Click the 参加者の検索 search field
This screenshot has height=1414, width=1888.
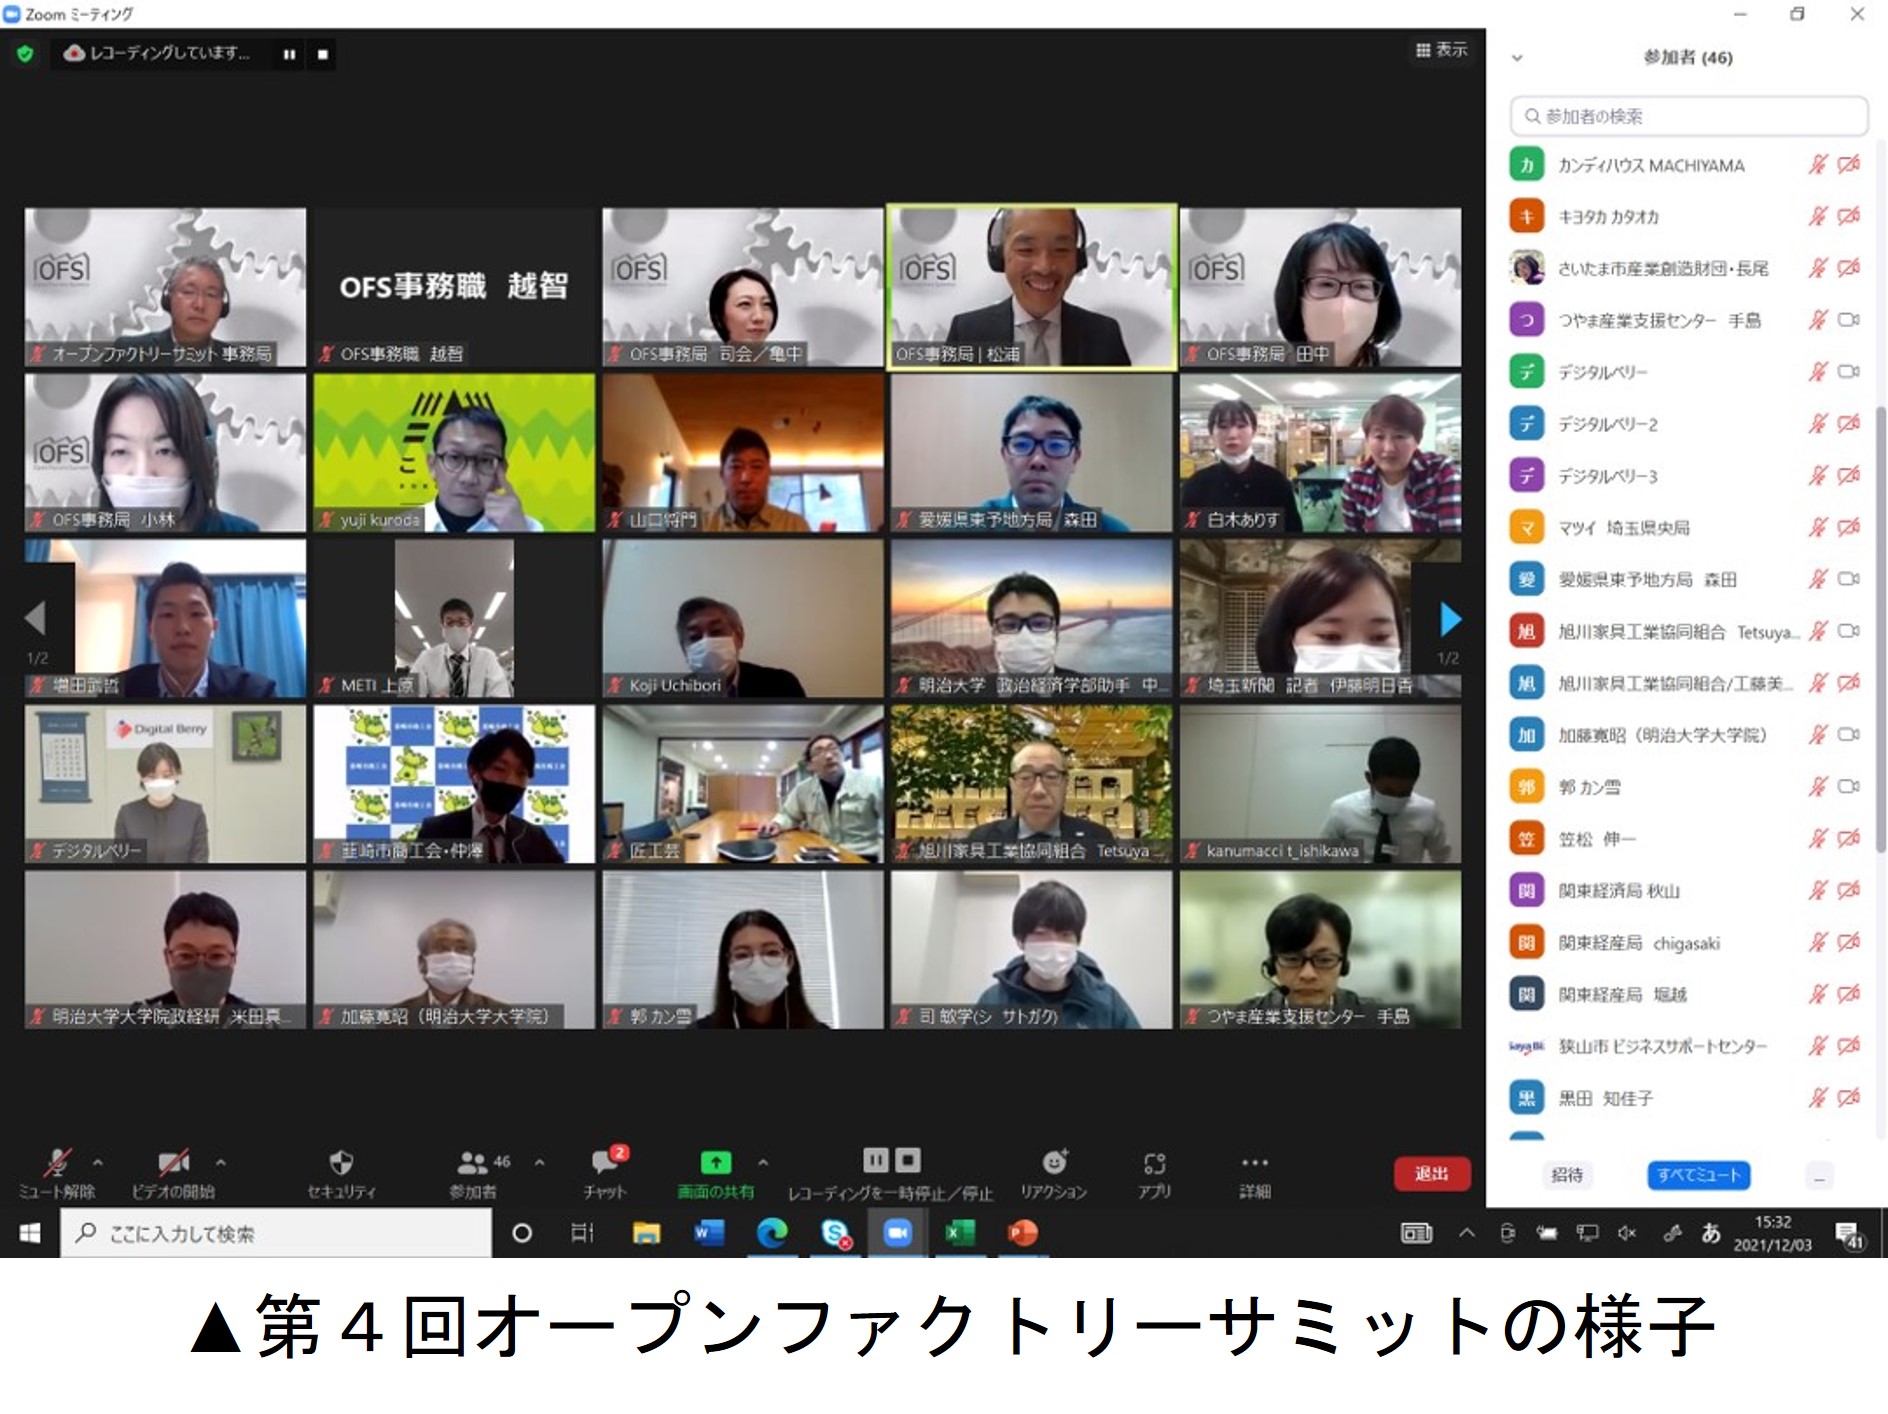[1688, 116]
